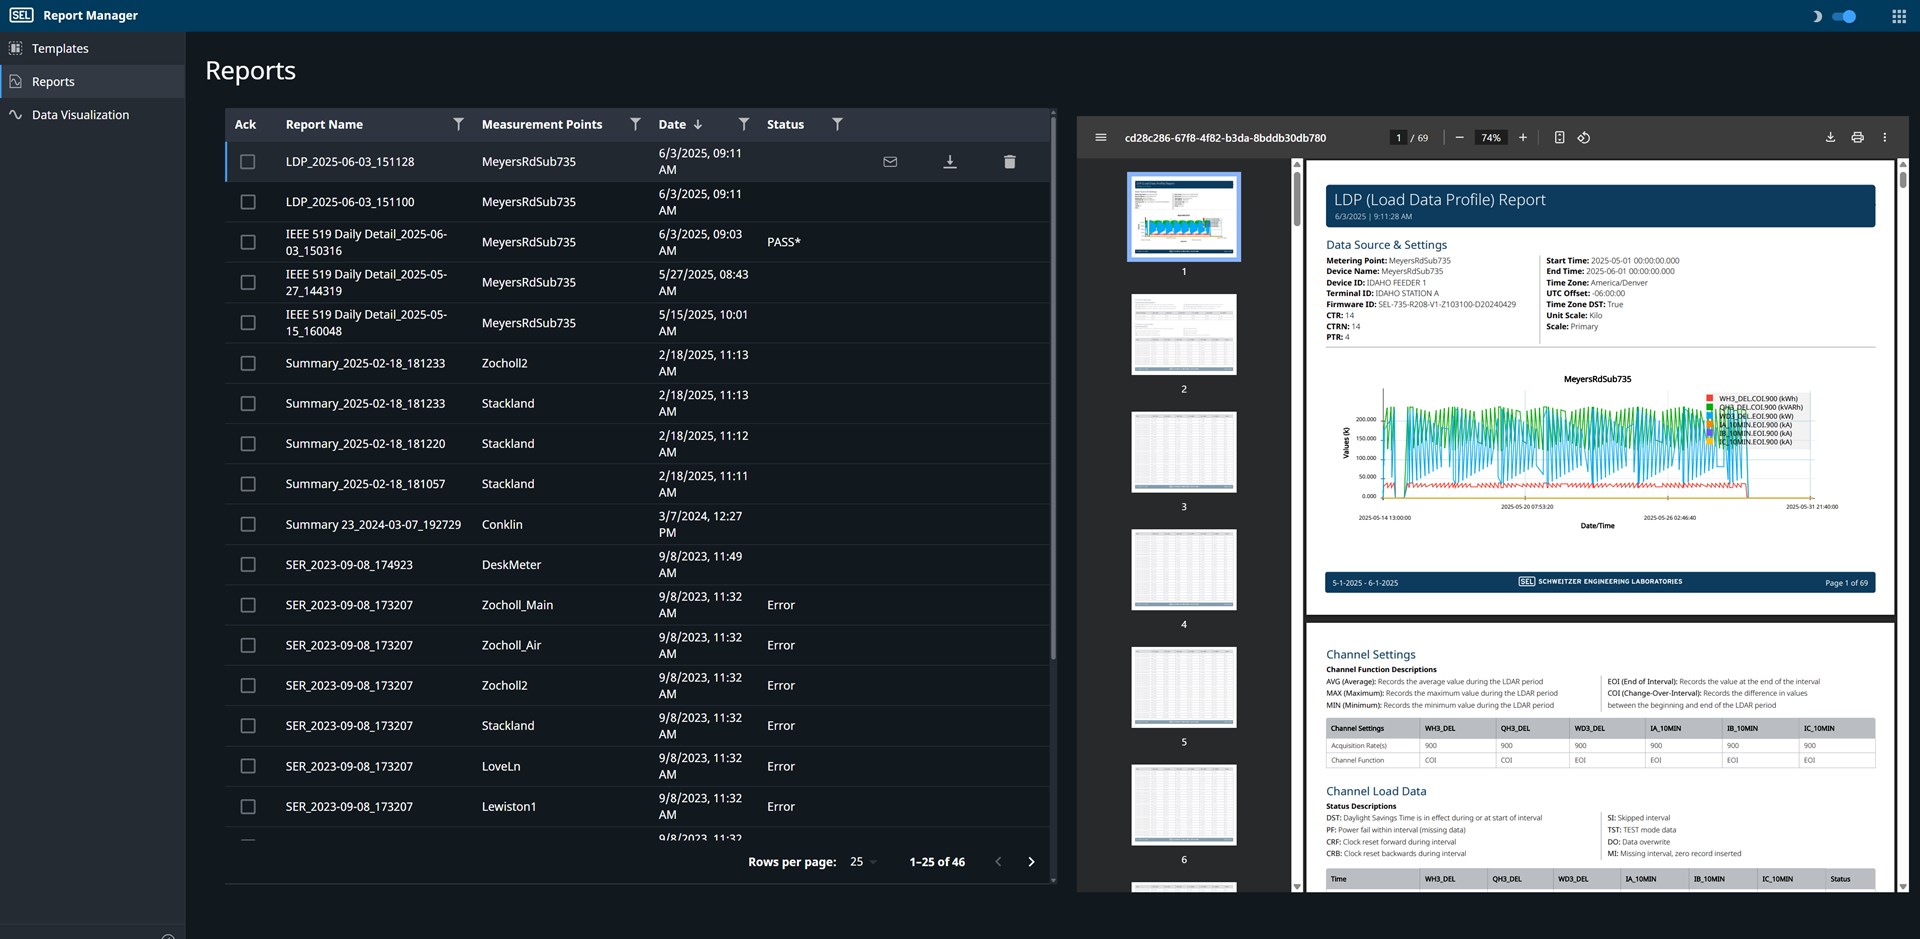
Task: Toggle the PDF sidebar hamburger menu
Action: [x=1101, y=138]
